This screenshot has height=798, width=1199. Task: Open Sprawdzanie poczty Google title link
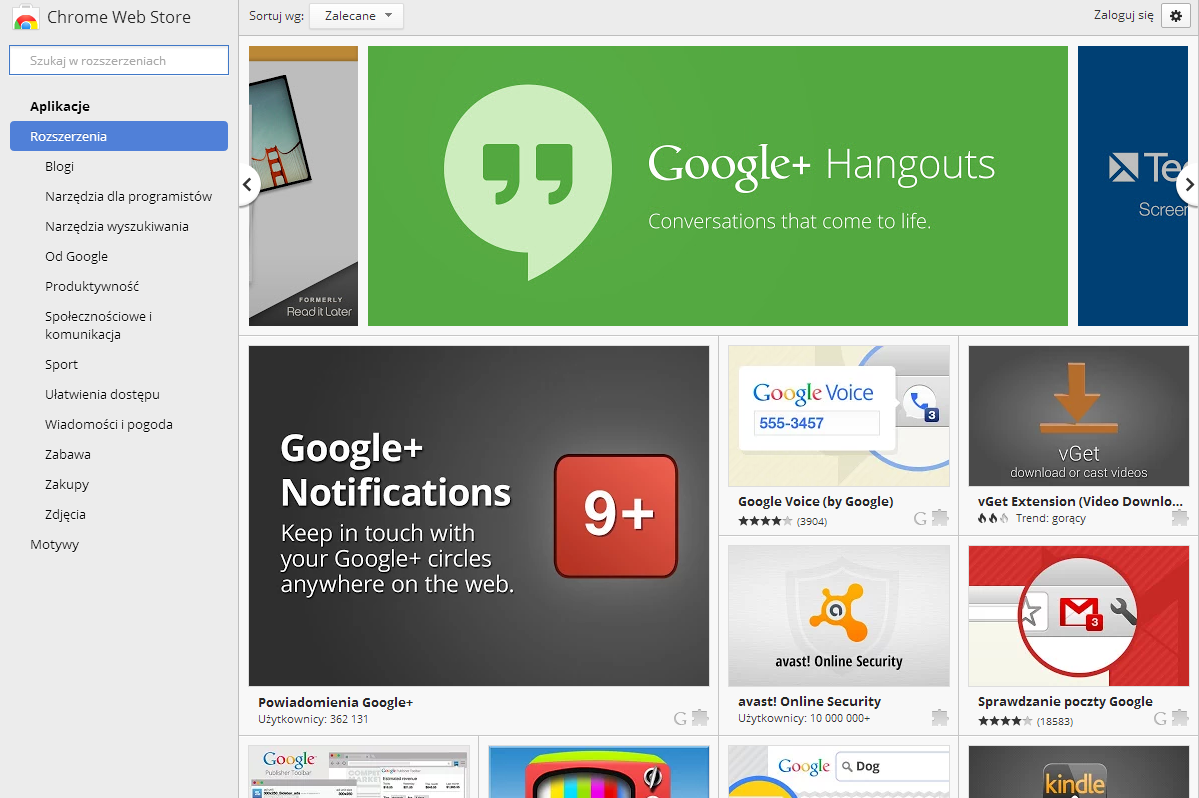click(1065, 701)
